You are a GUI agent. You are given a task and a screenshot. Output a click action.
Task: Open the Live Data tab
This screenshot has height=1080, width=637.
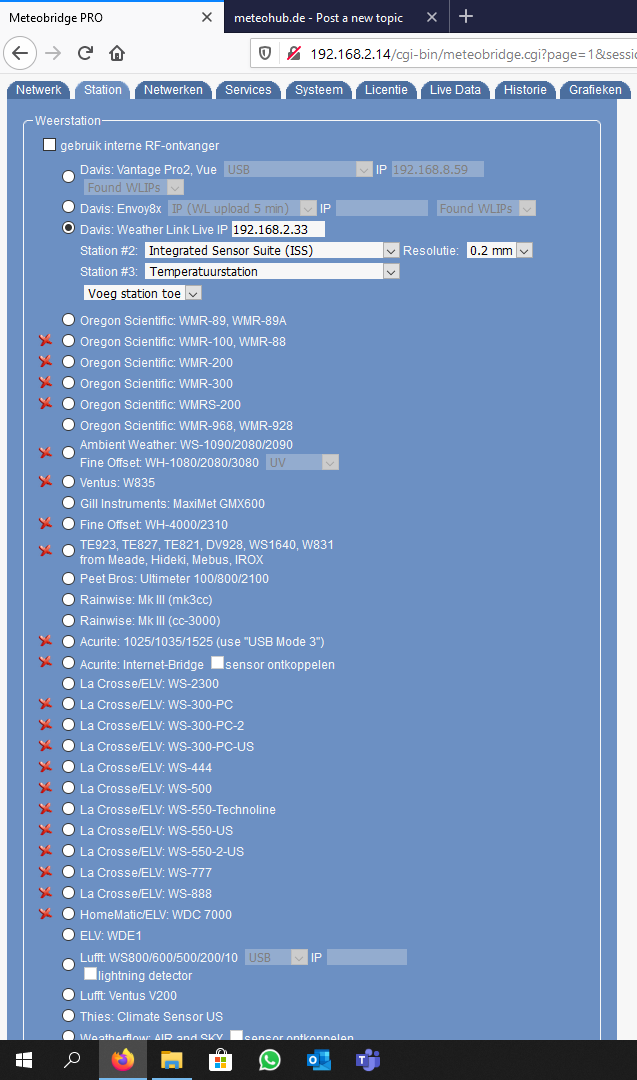coord(455,90)
